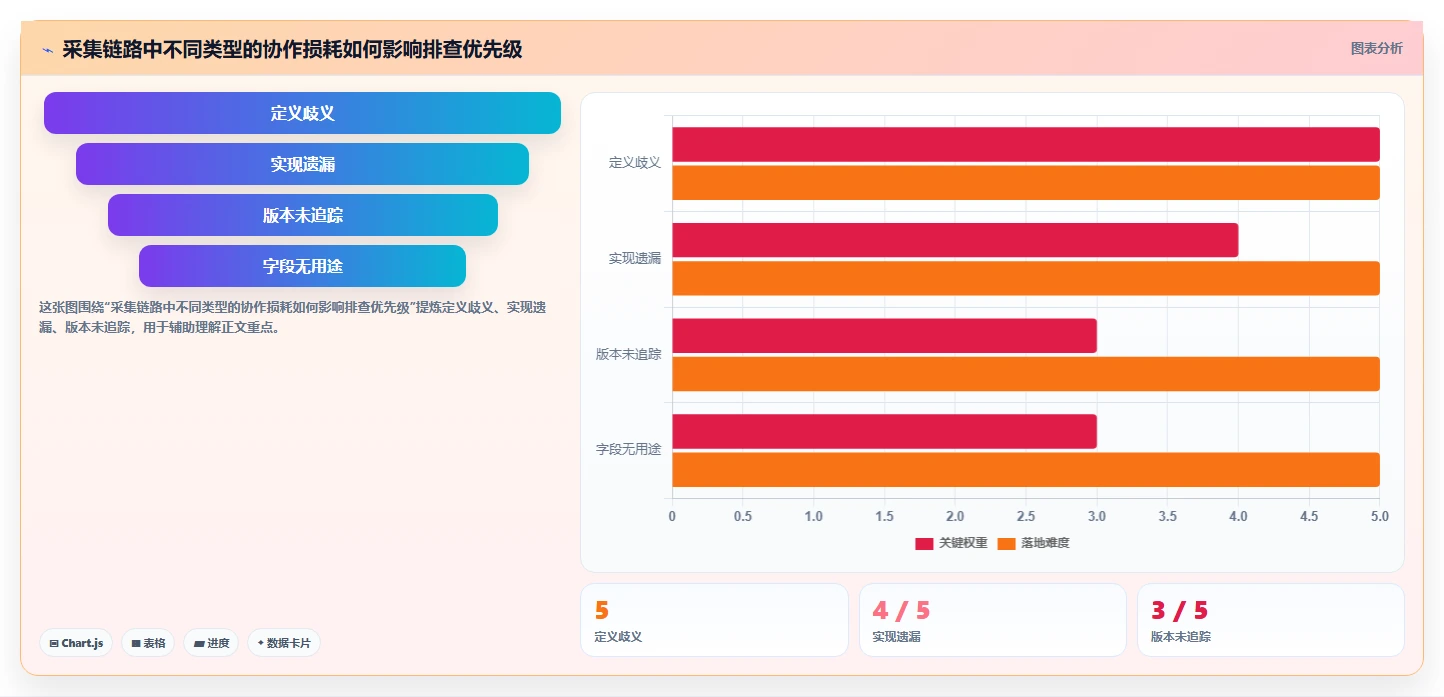Click the red bar for 定义歧义
This screenshot has width=1444, height=697.
point(1026,144)
